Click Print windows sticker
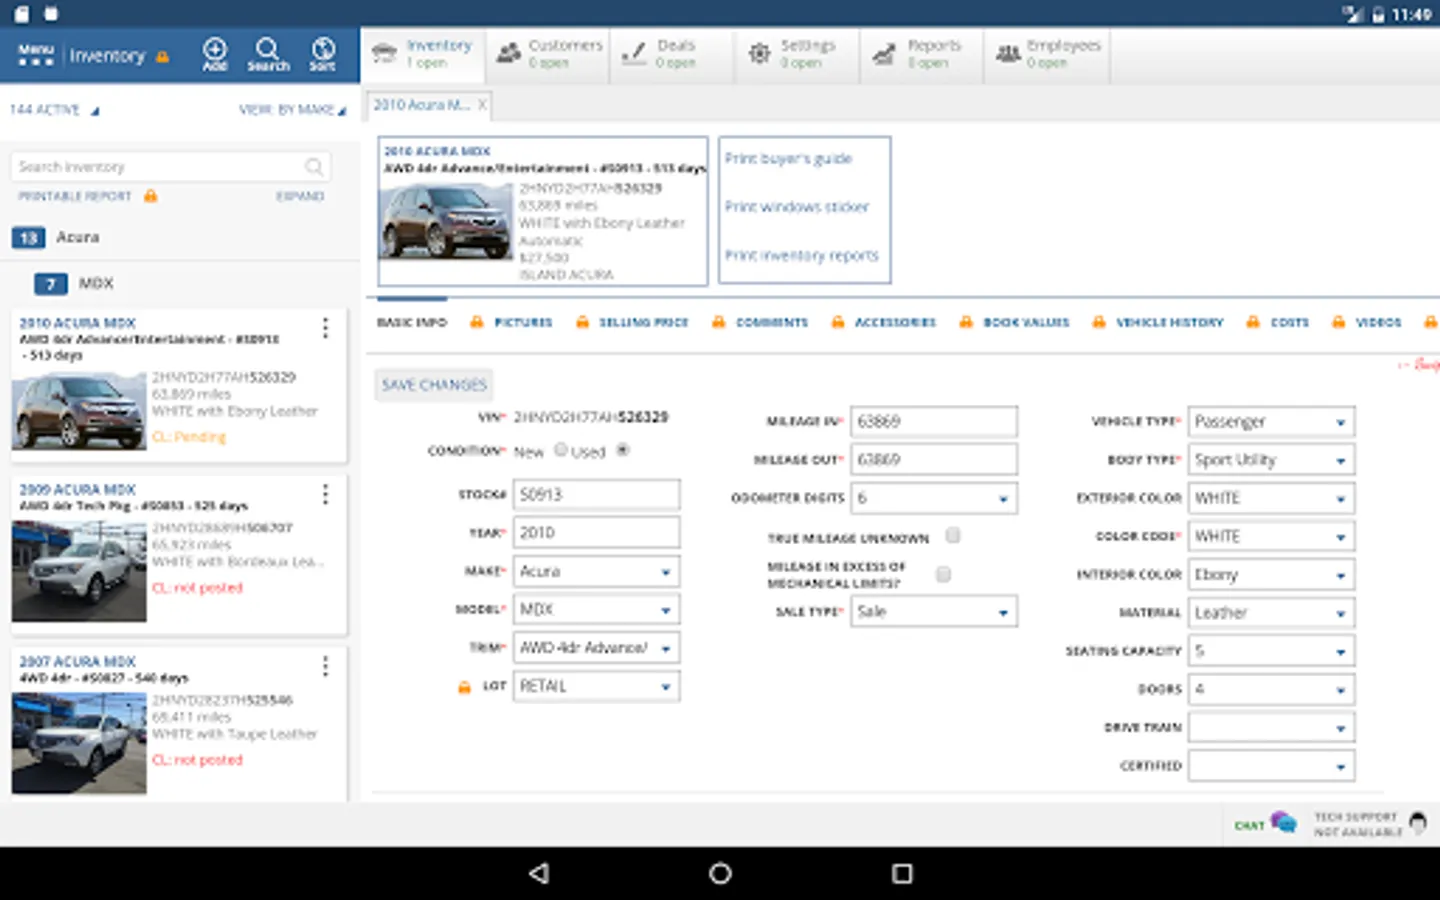Image resolution: width=1440 pixels, height=900 pixels. (x=797, y=207)
